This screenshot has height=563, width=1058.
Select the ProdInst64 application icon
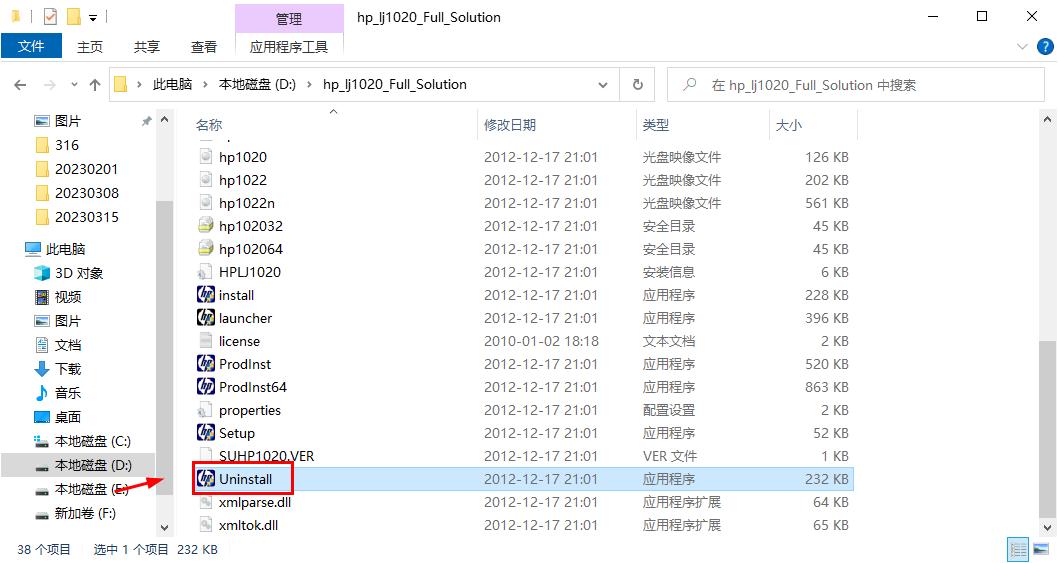206,387
